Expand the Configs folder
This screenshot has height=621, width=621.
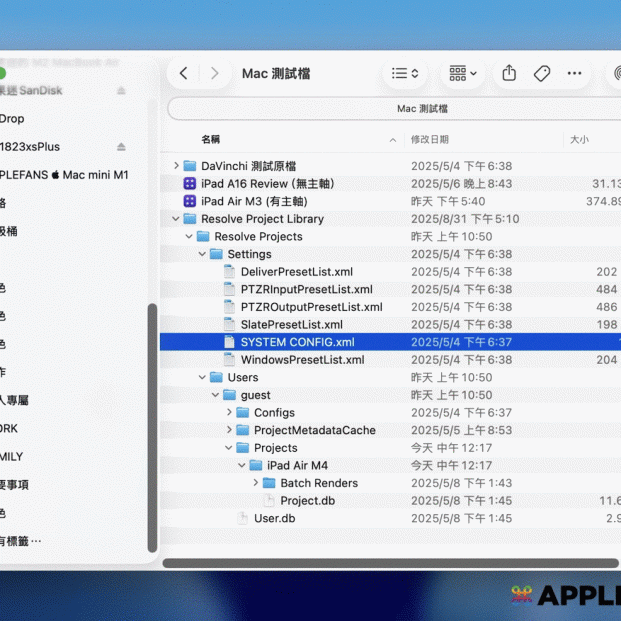click(229, 413)
